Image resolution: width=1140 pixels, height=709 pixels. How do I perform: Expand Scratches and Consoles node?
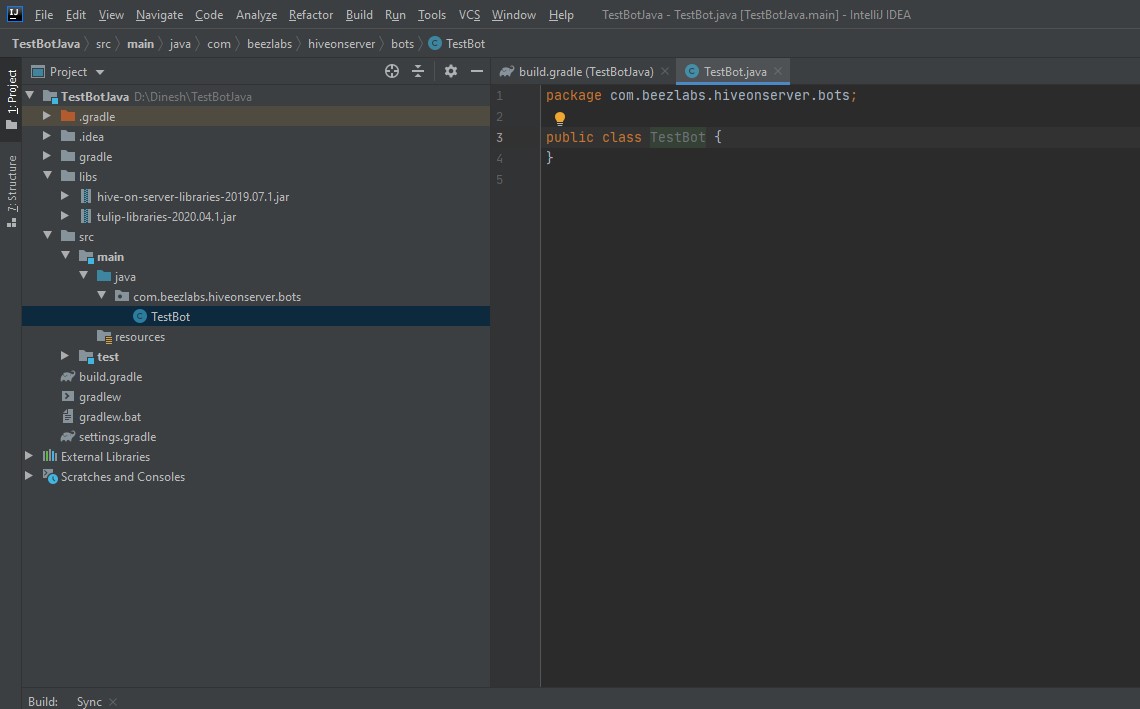point(29,476)
